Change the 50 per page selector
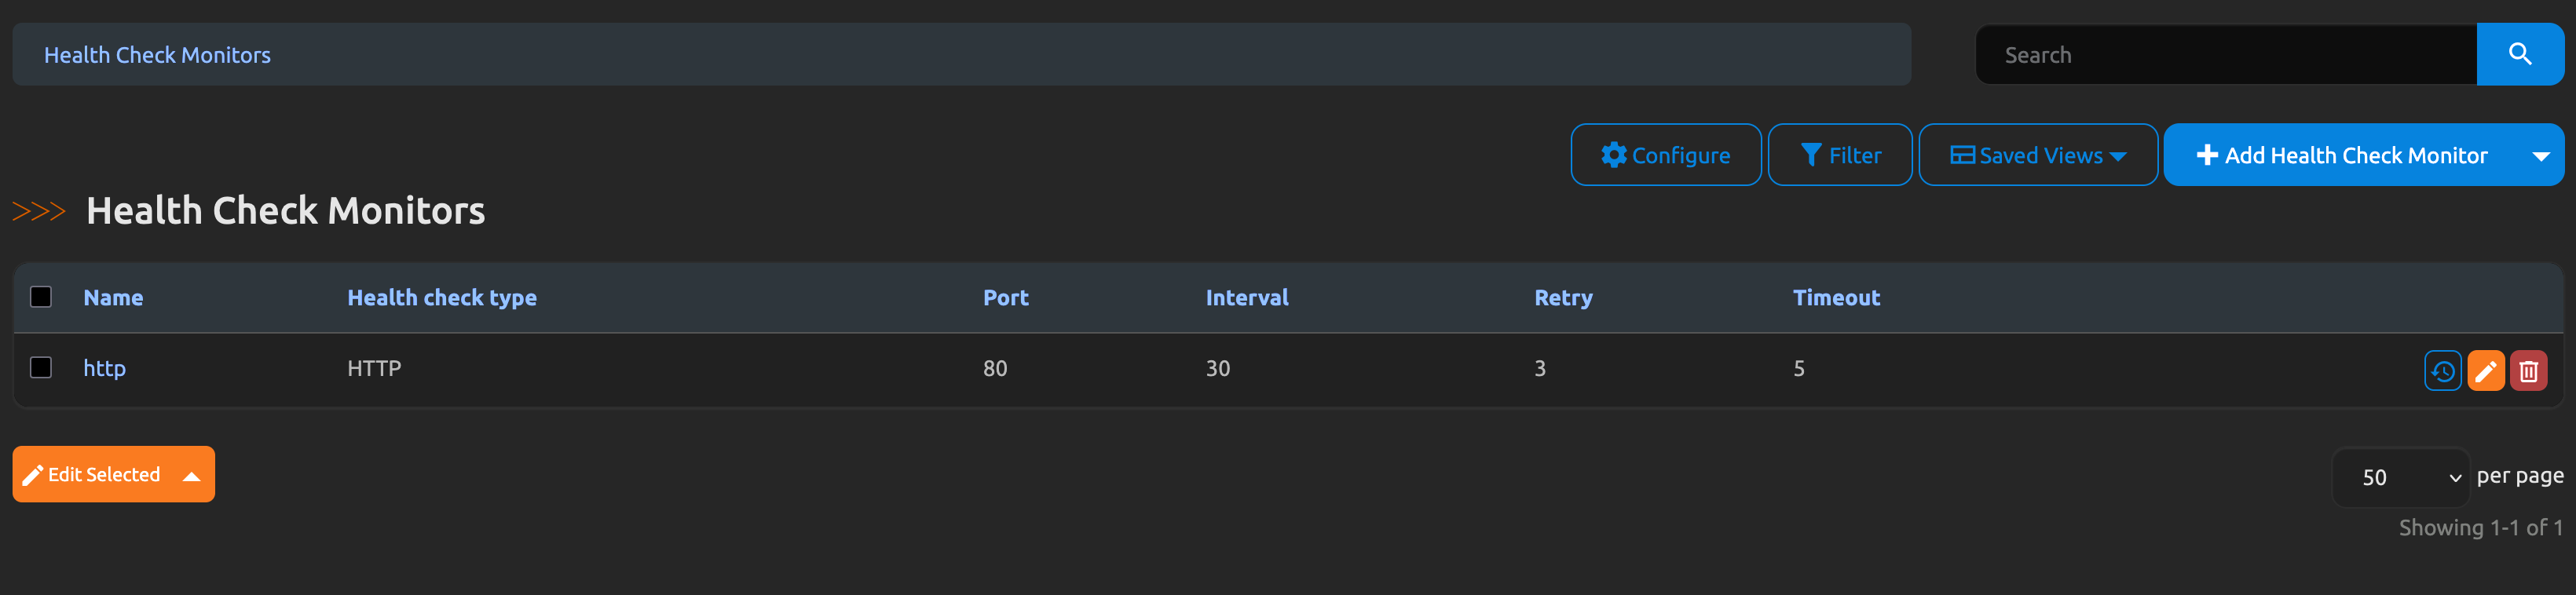This screenshot has width=2576, height=595. 2401,477
